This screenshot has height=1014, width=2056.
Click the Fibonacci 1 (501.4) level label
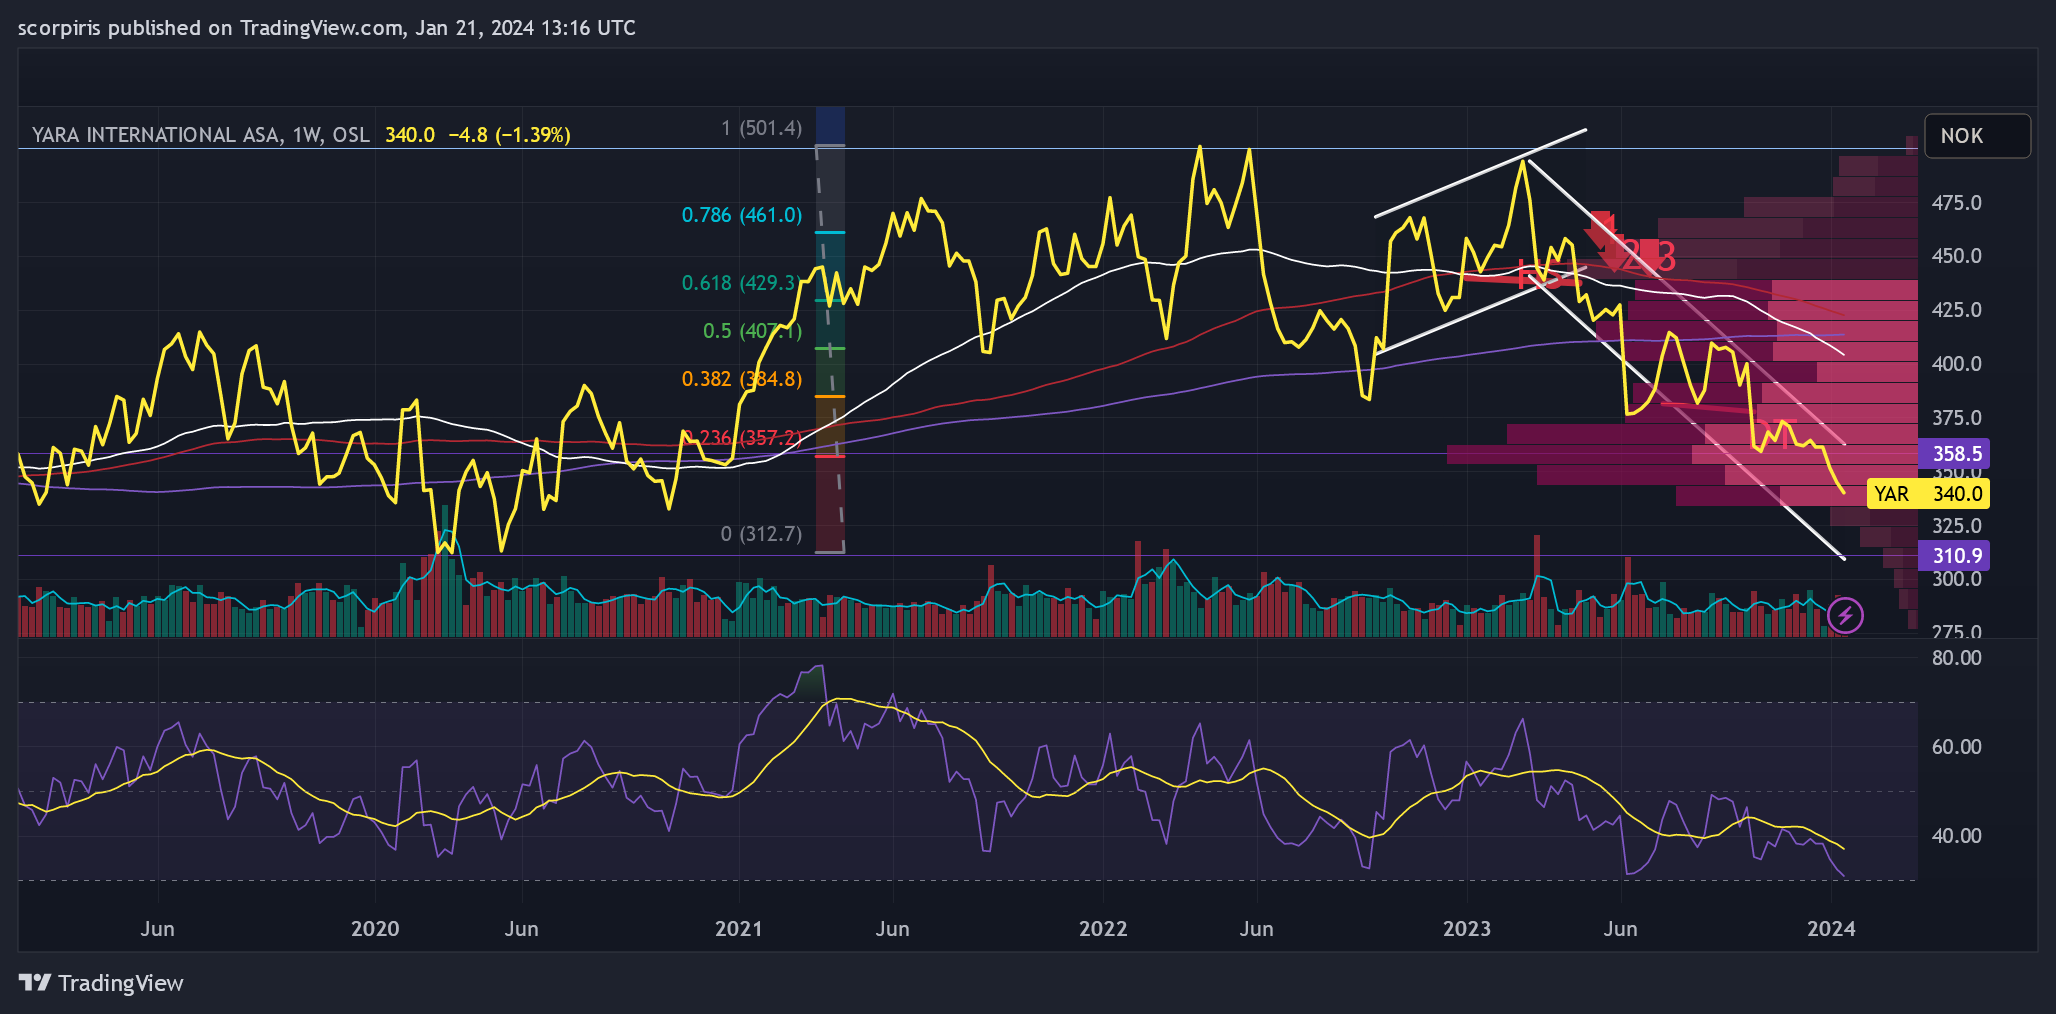click(x=761, y=128)
